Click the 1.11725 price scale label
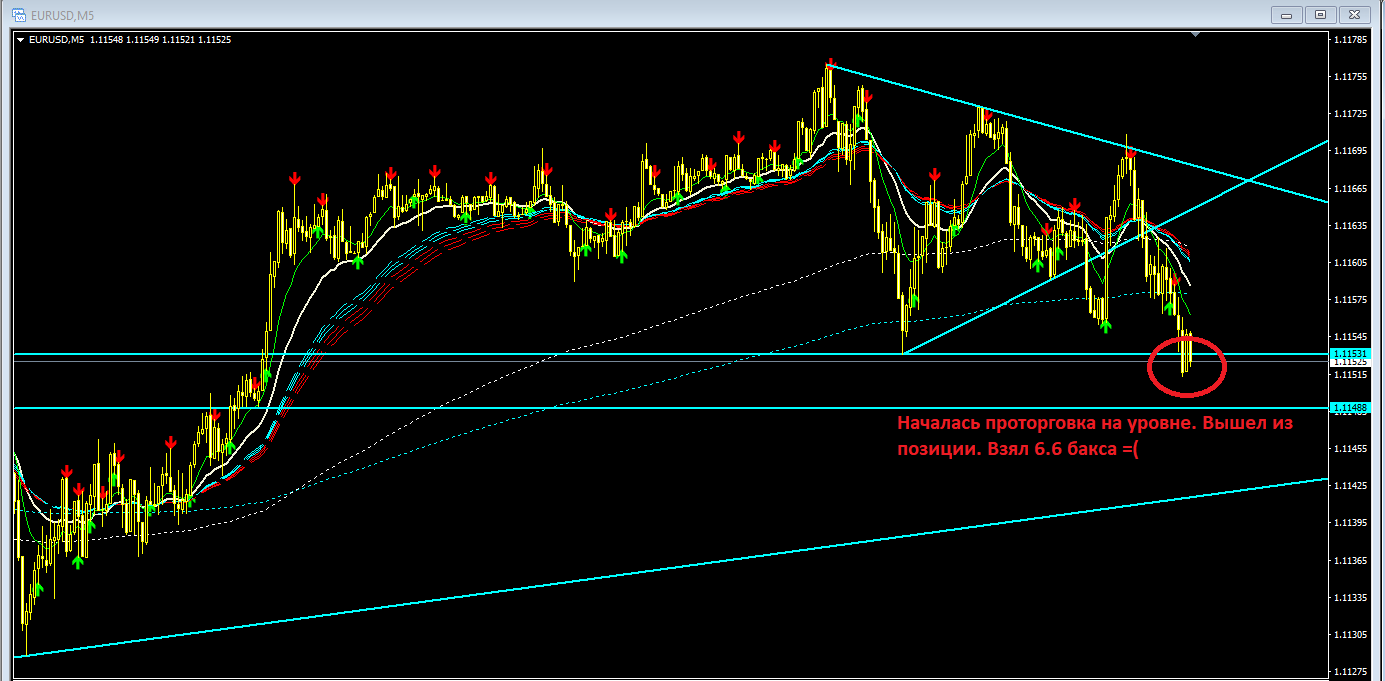The image size is (1385, 681). pyautogui.click(x=1351, y=113)
